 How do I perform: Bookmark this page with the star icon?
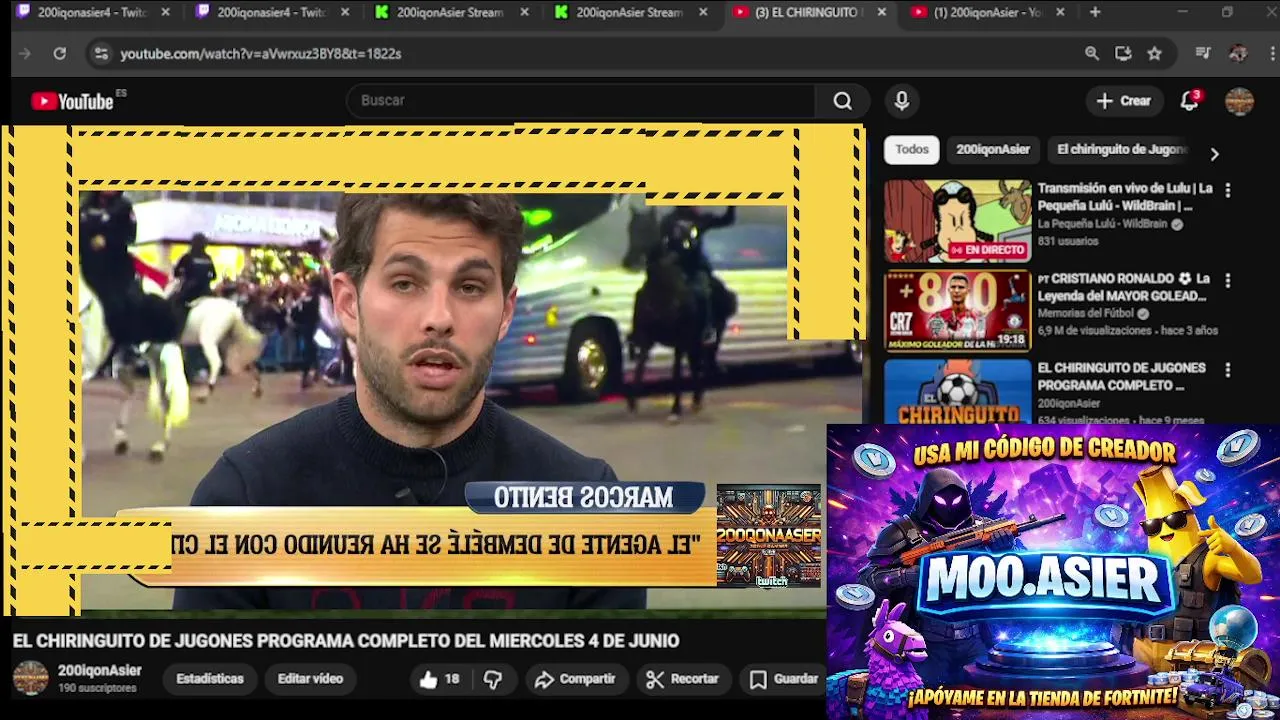pos(1155,54)
